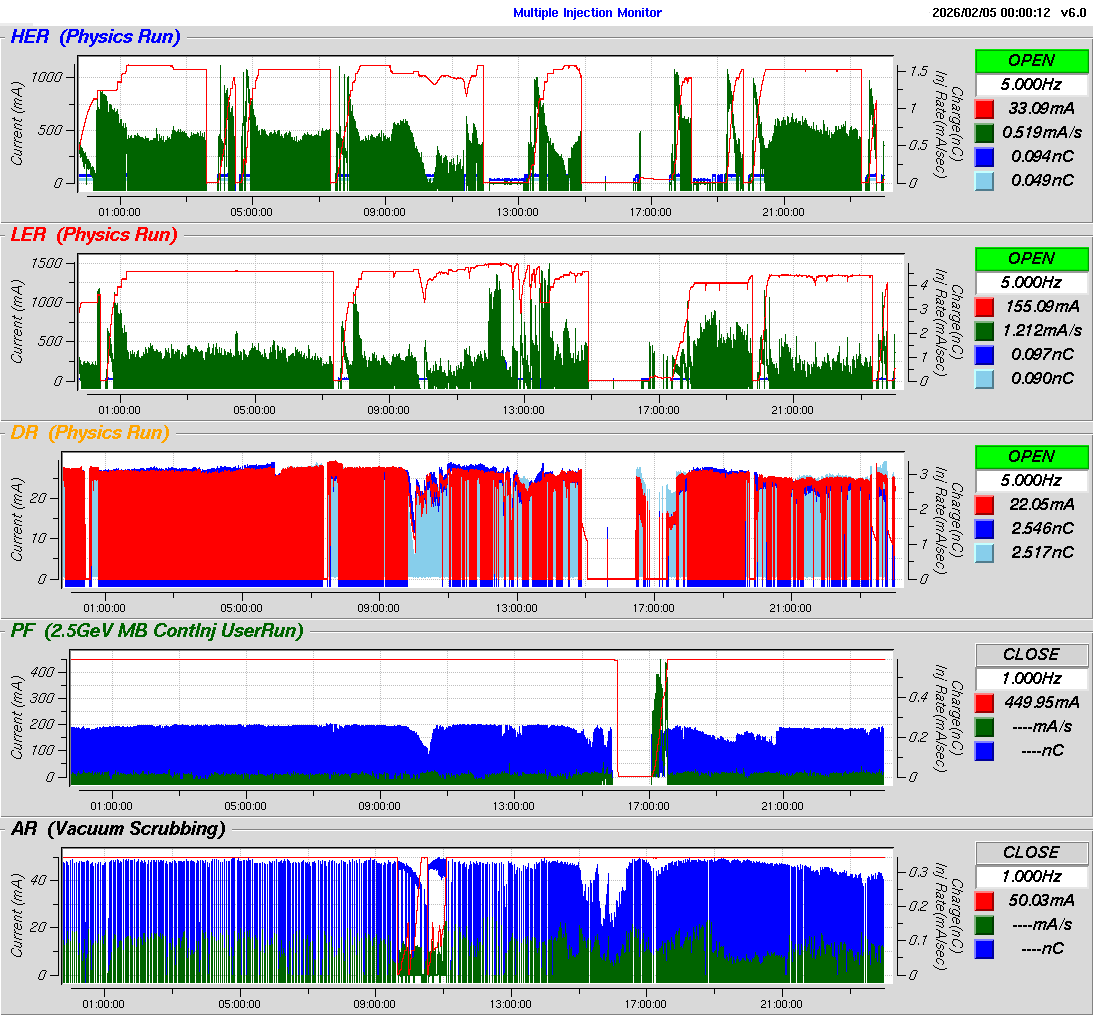Screen dimensions: 1093x1015
Task: Click the OPEN status button in HER panel
Action: pos(1031,60)
